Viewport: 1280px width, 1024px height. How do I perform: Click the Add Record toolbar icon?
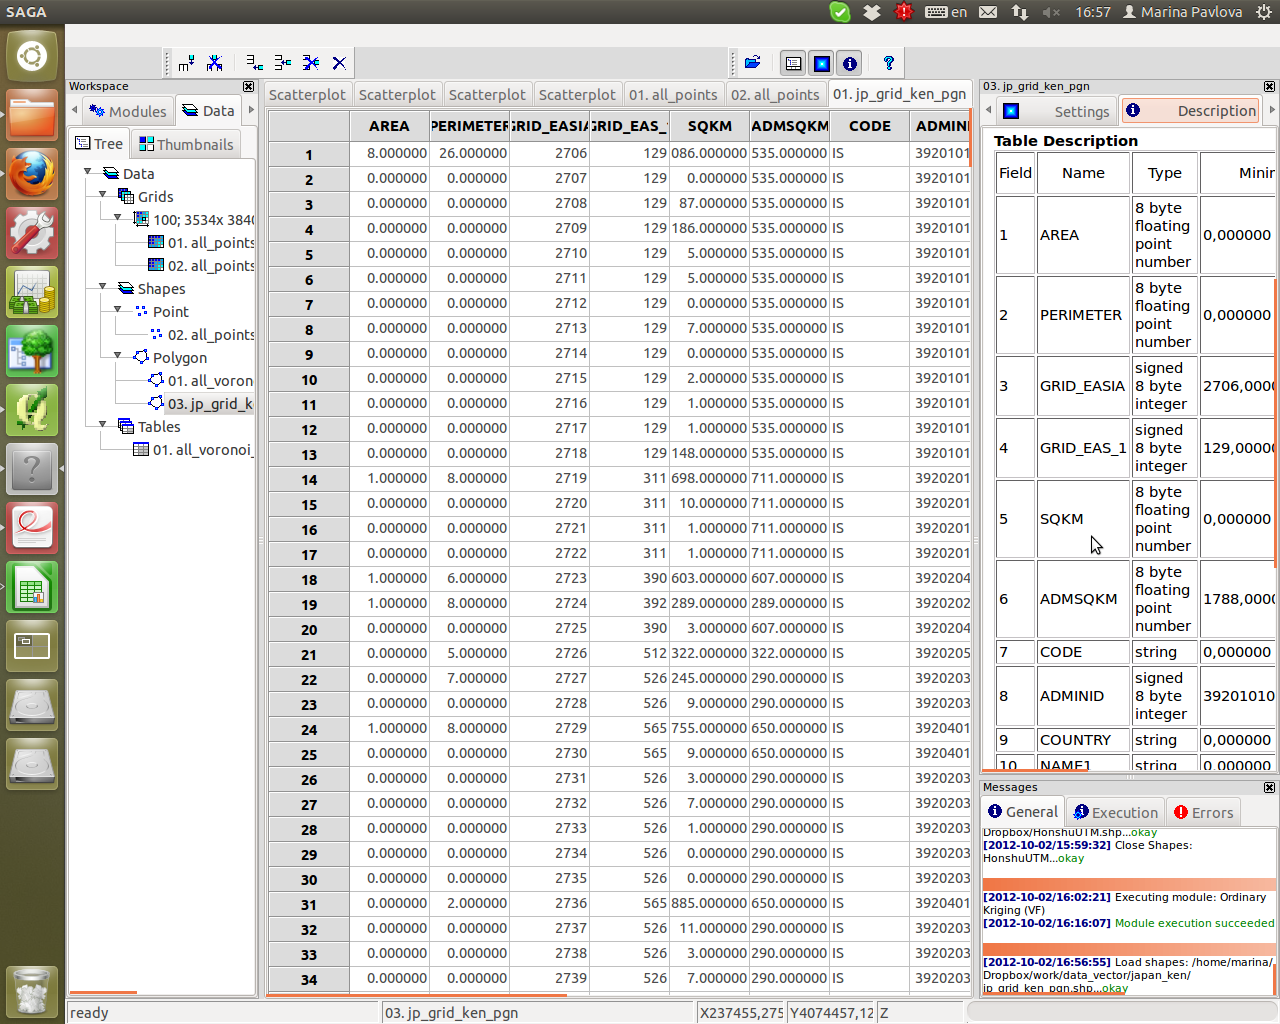[255, 63]
